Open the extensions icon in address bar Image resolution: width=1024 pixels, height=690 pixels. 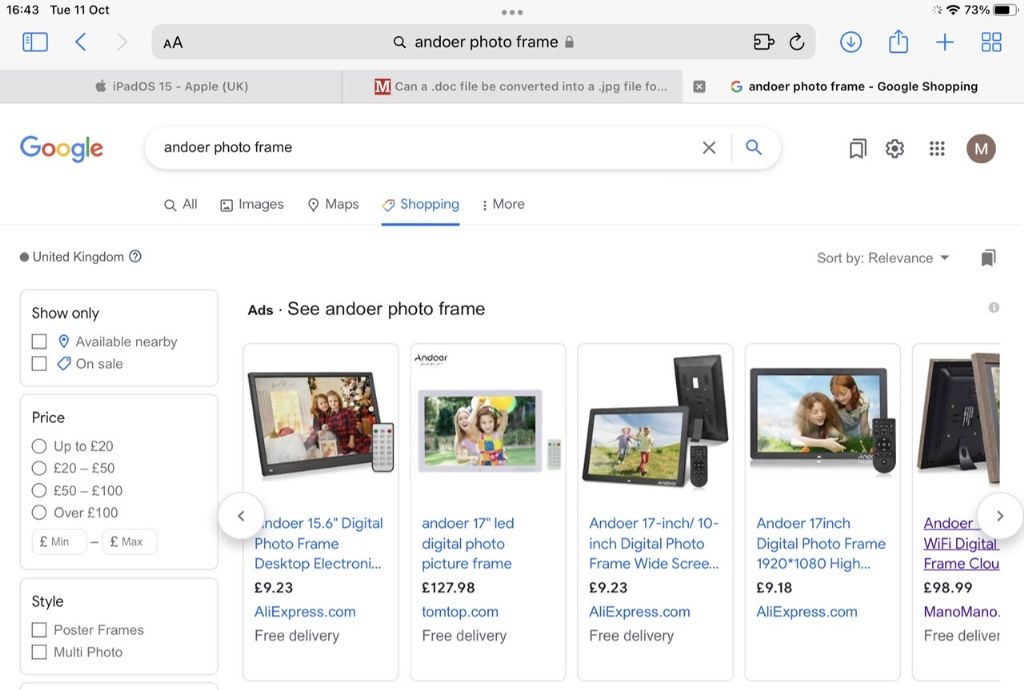[x=763, y=42]
